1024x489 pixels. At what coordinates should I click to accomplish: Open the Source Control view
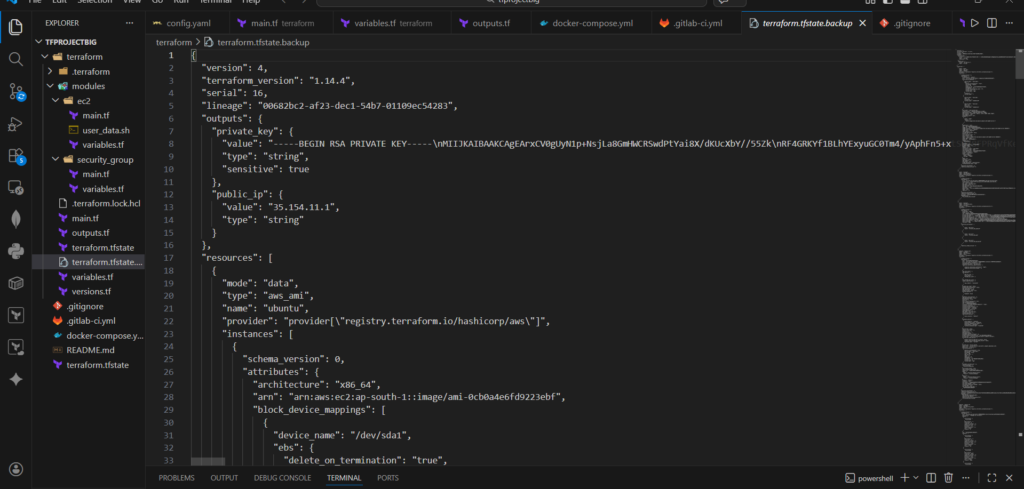point(16,92)
